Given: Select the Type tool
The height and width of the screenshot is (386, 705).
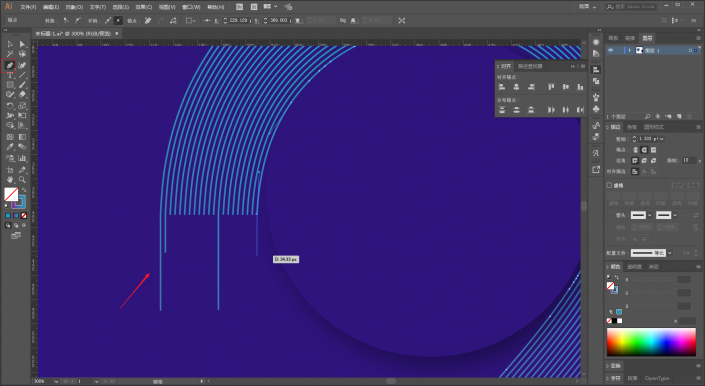Looking at the screenshot, I should (10, 75).
